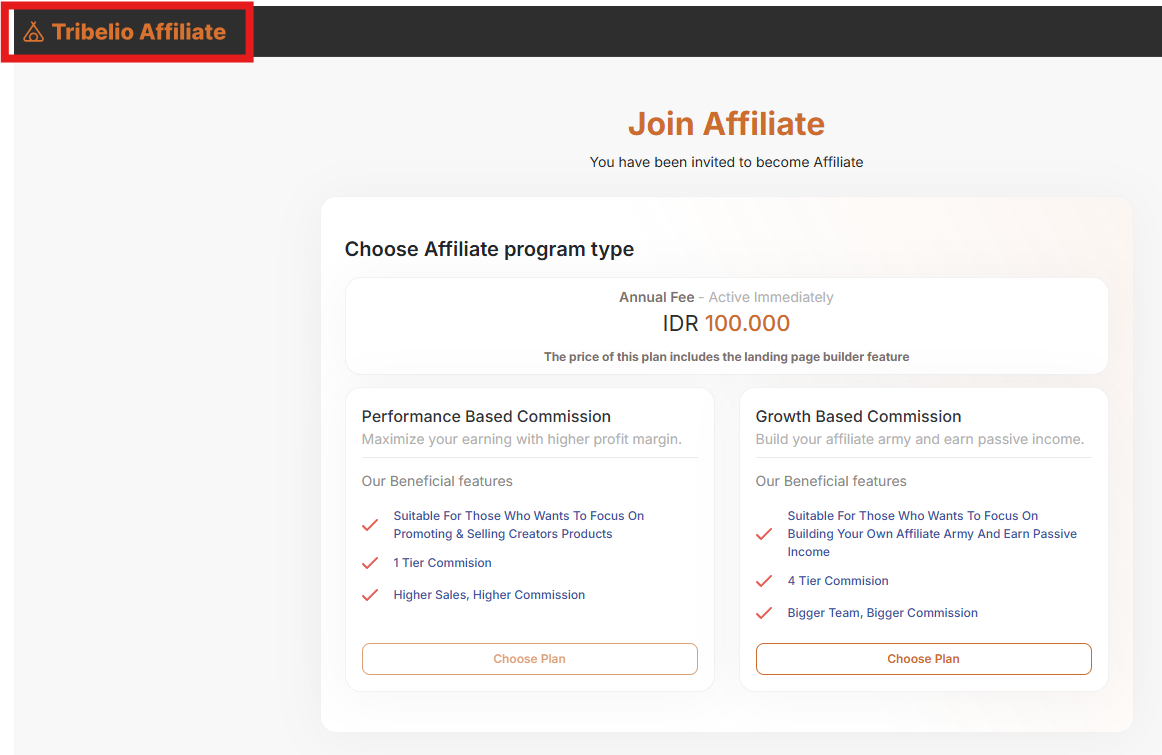The image size is (1162, 755).
Task: Select the Growth Based Commission card title
Action: pos(858,416)
